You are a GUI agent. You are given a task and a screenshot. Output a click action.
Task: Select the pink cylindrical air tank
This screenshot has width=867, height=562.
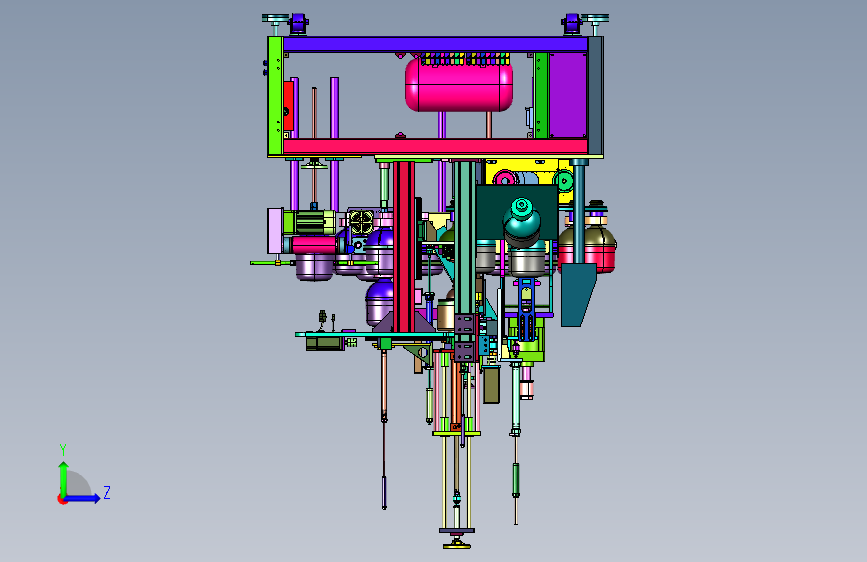459,85
